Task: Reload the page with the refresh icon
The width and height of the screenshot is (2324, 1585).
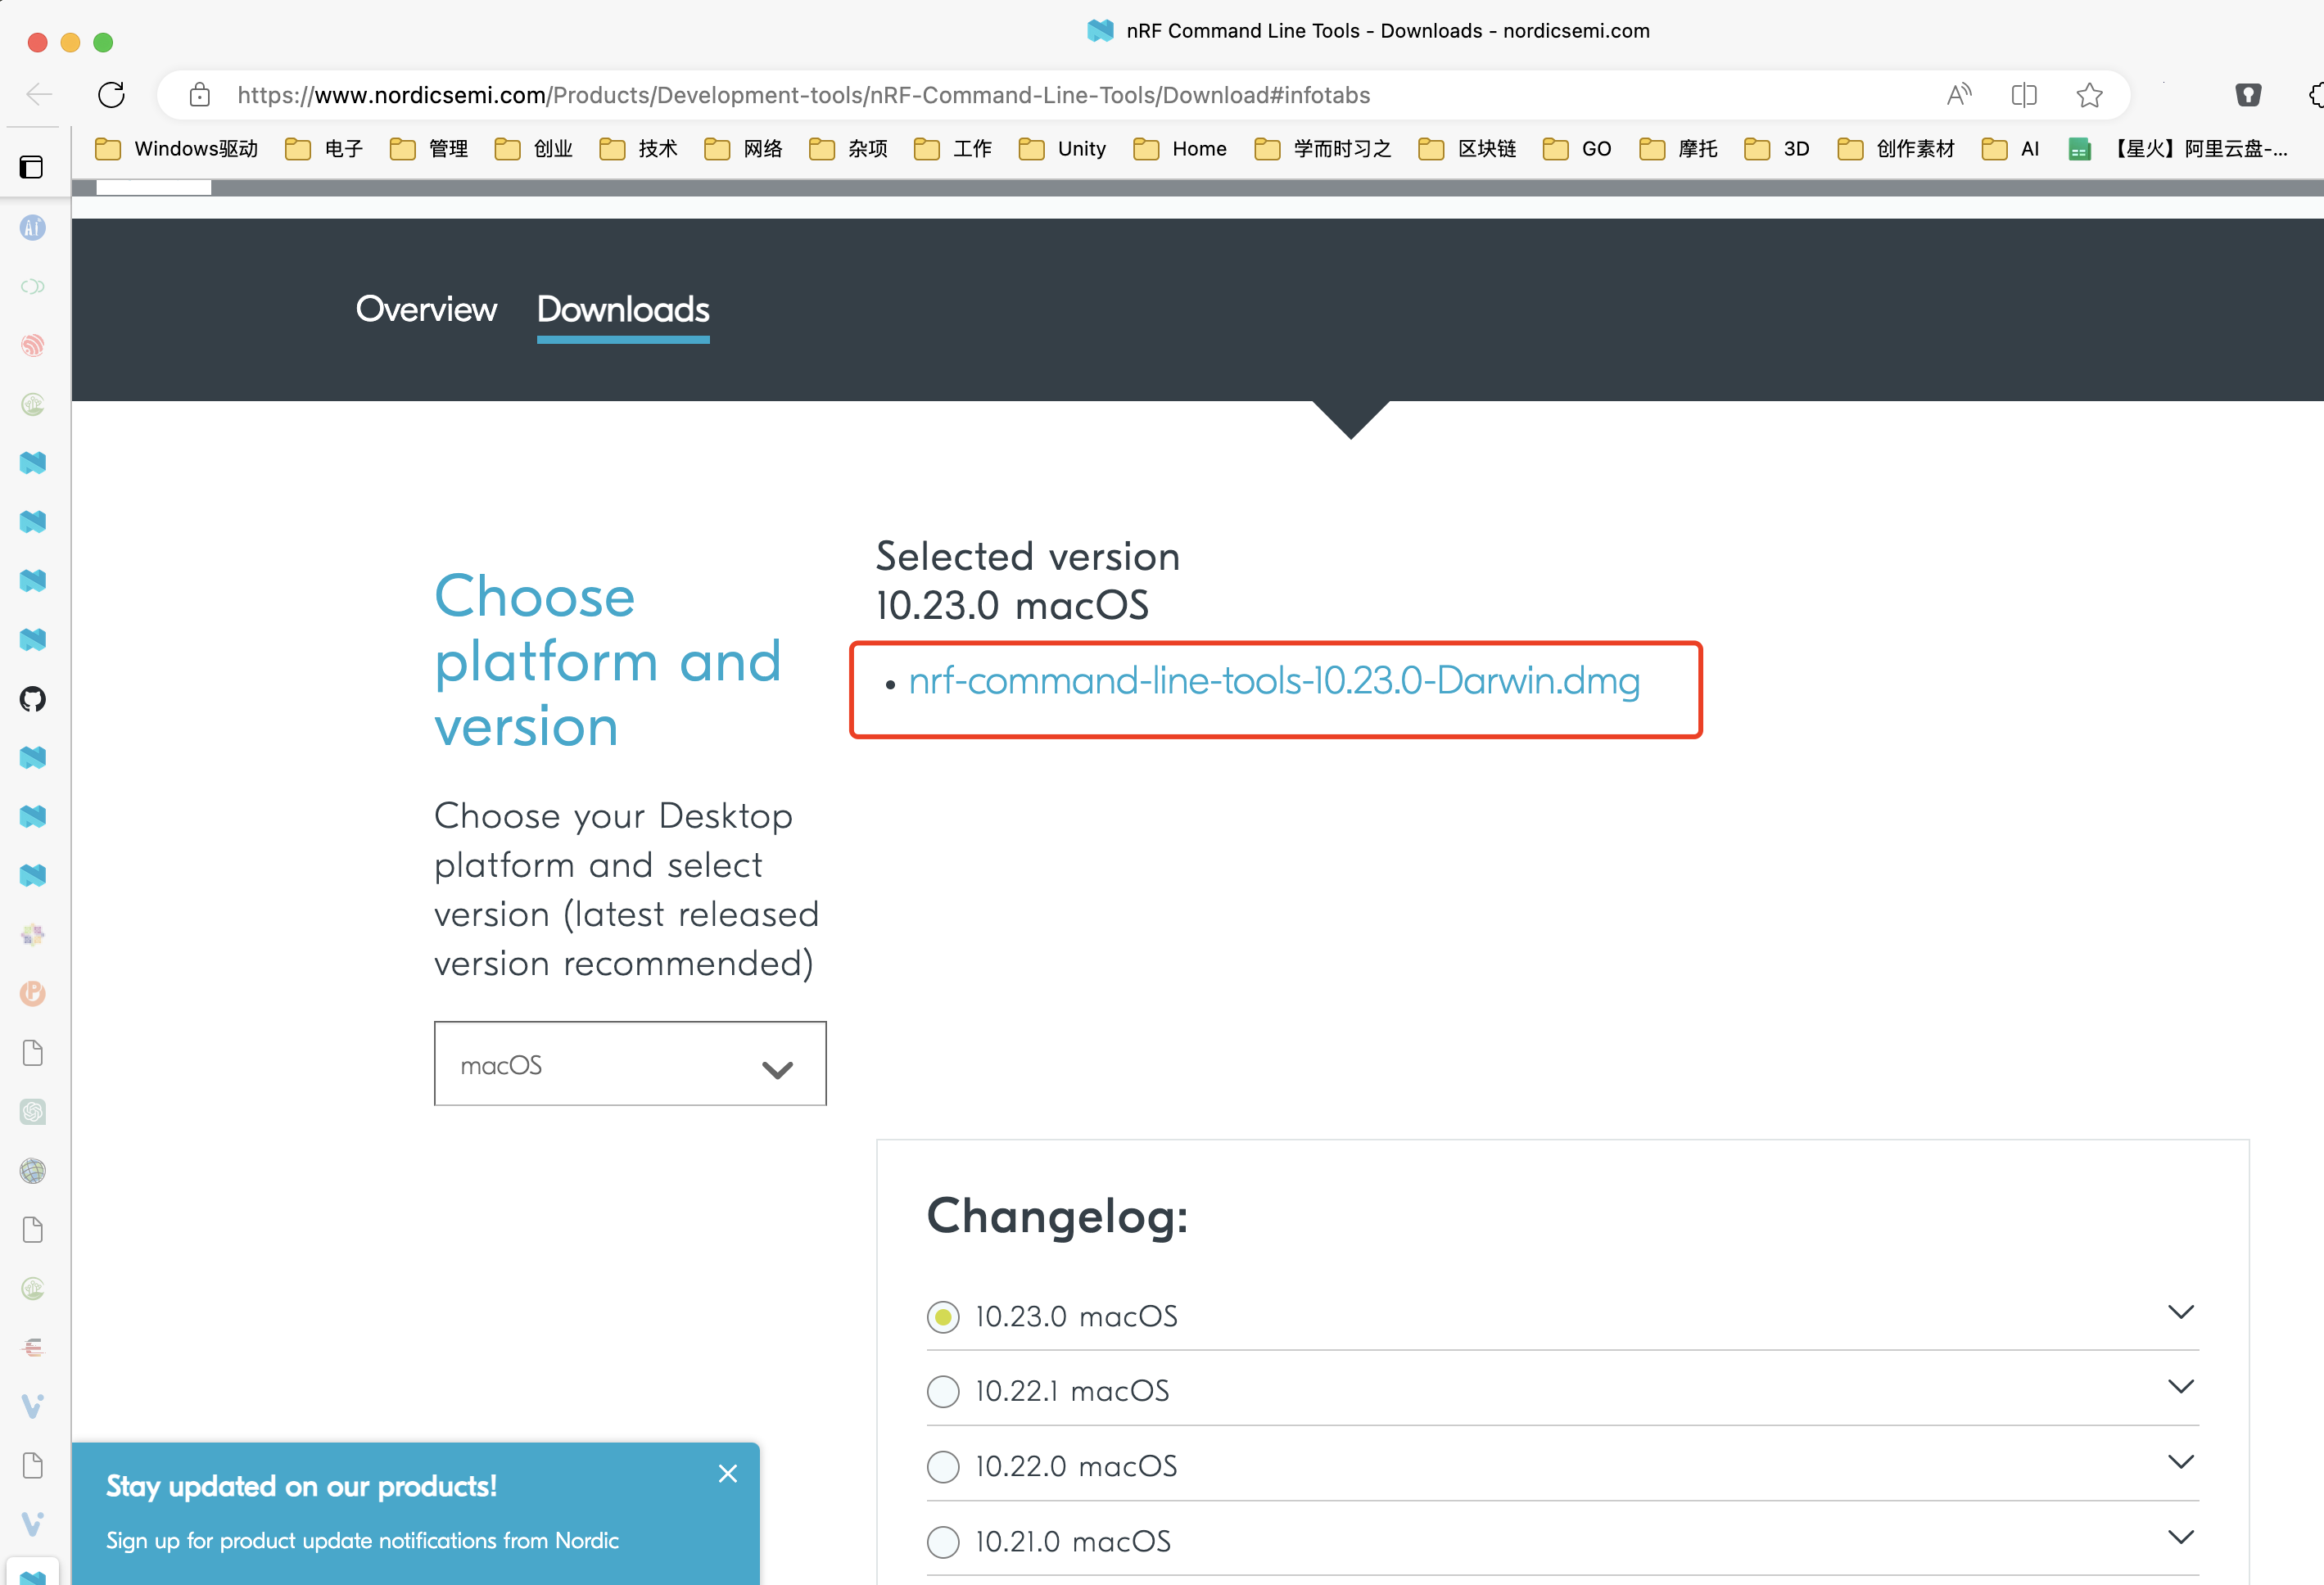Action: [111, 95]
